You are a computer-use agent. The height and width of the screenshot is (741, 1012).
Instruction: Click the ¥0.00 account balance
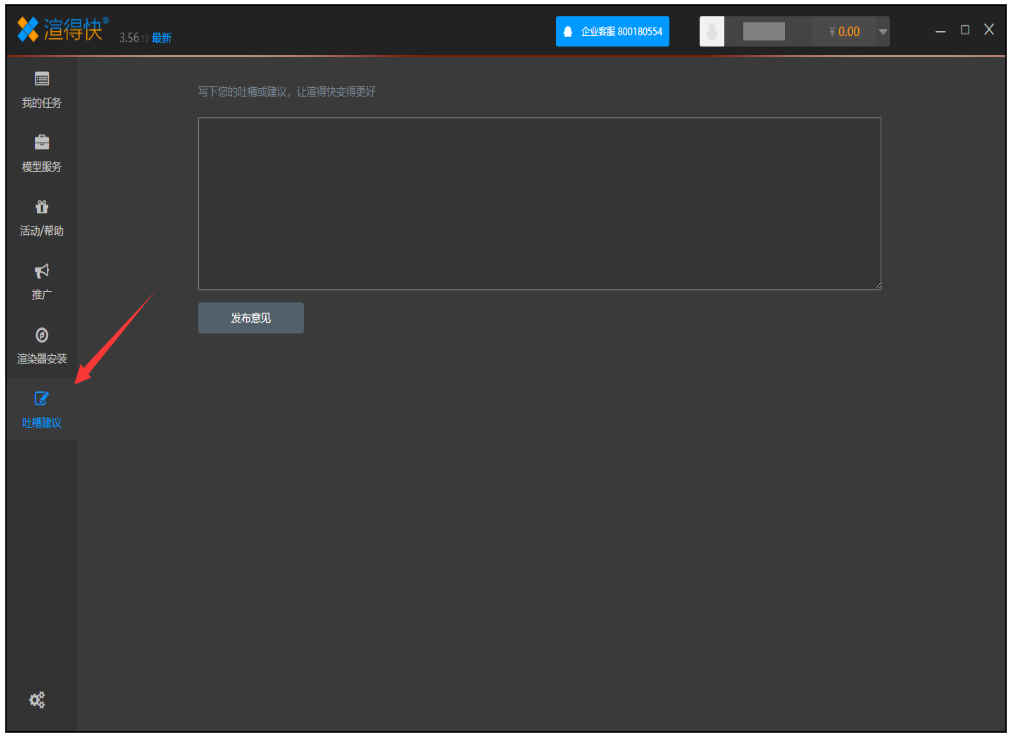coord(843,32)
